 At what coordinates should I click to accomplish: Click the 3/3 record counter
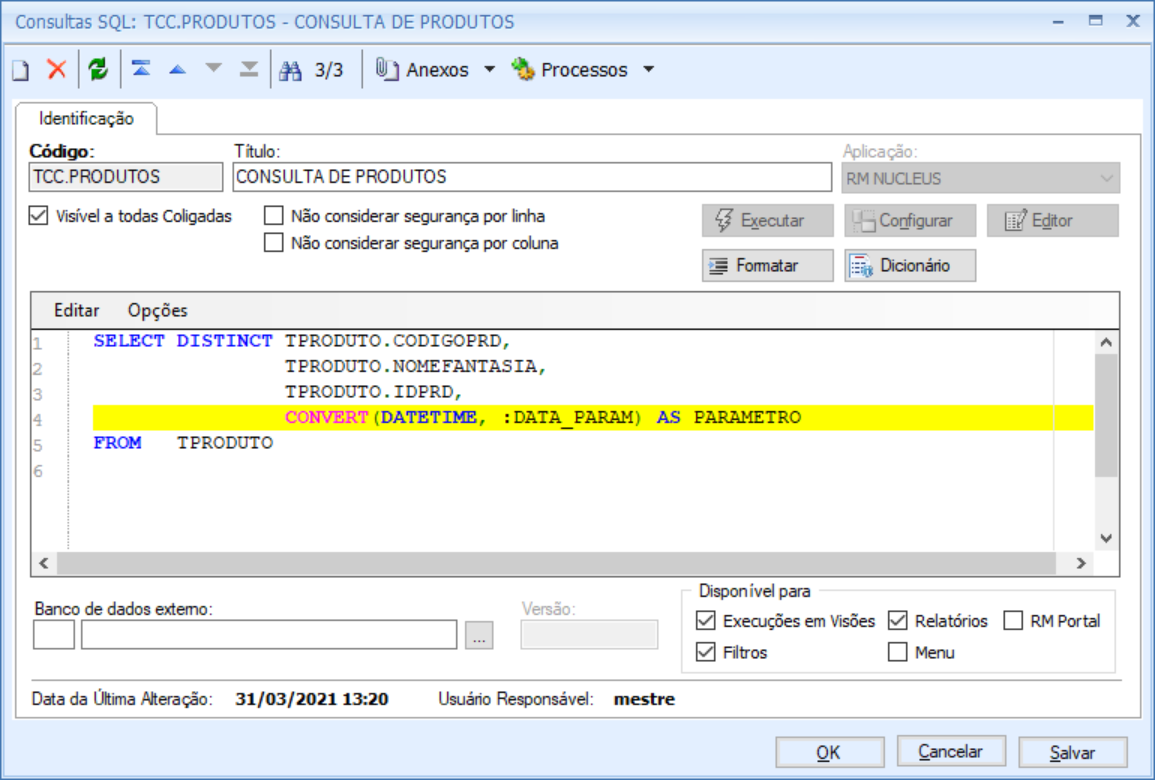pos(329,70)
